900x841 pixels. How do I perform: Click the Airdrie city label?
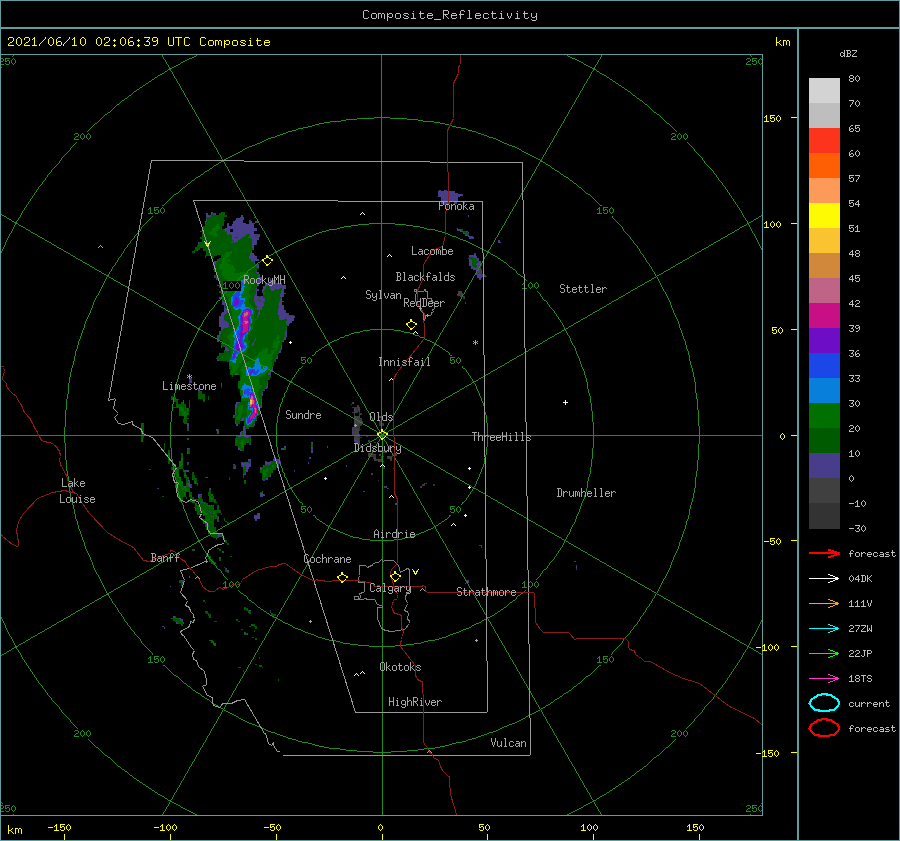[394, 534]
